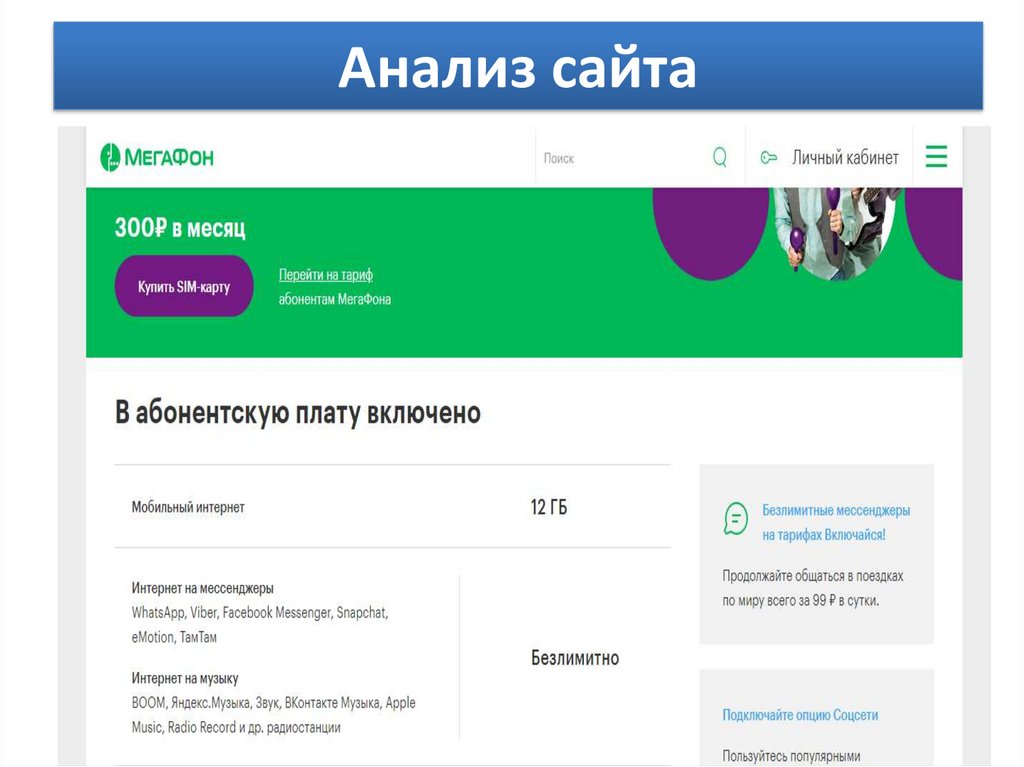Screen dimensions: 1024x767
Task: Follow the Перейти на тариф link
Action: point(326,274)
